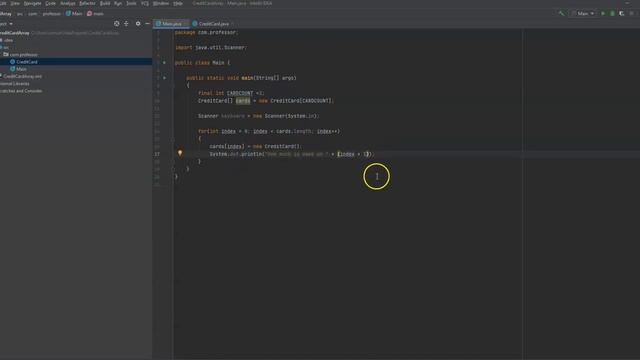Click the main method breadcrumb
The image size is (640, 360).
96,13
